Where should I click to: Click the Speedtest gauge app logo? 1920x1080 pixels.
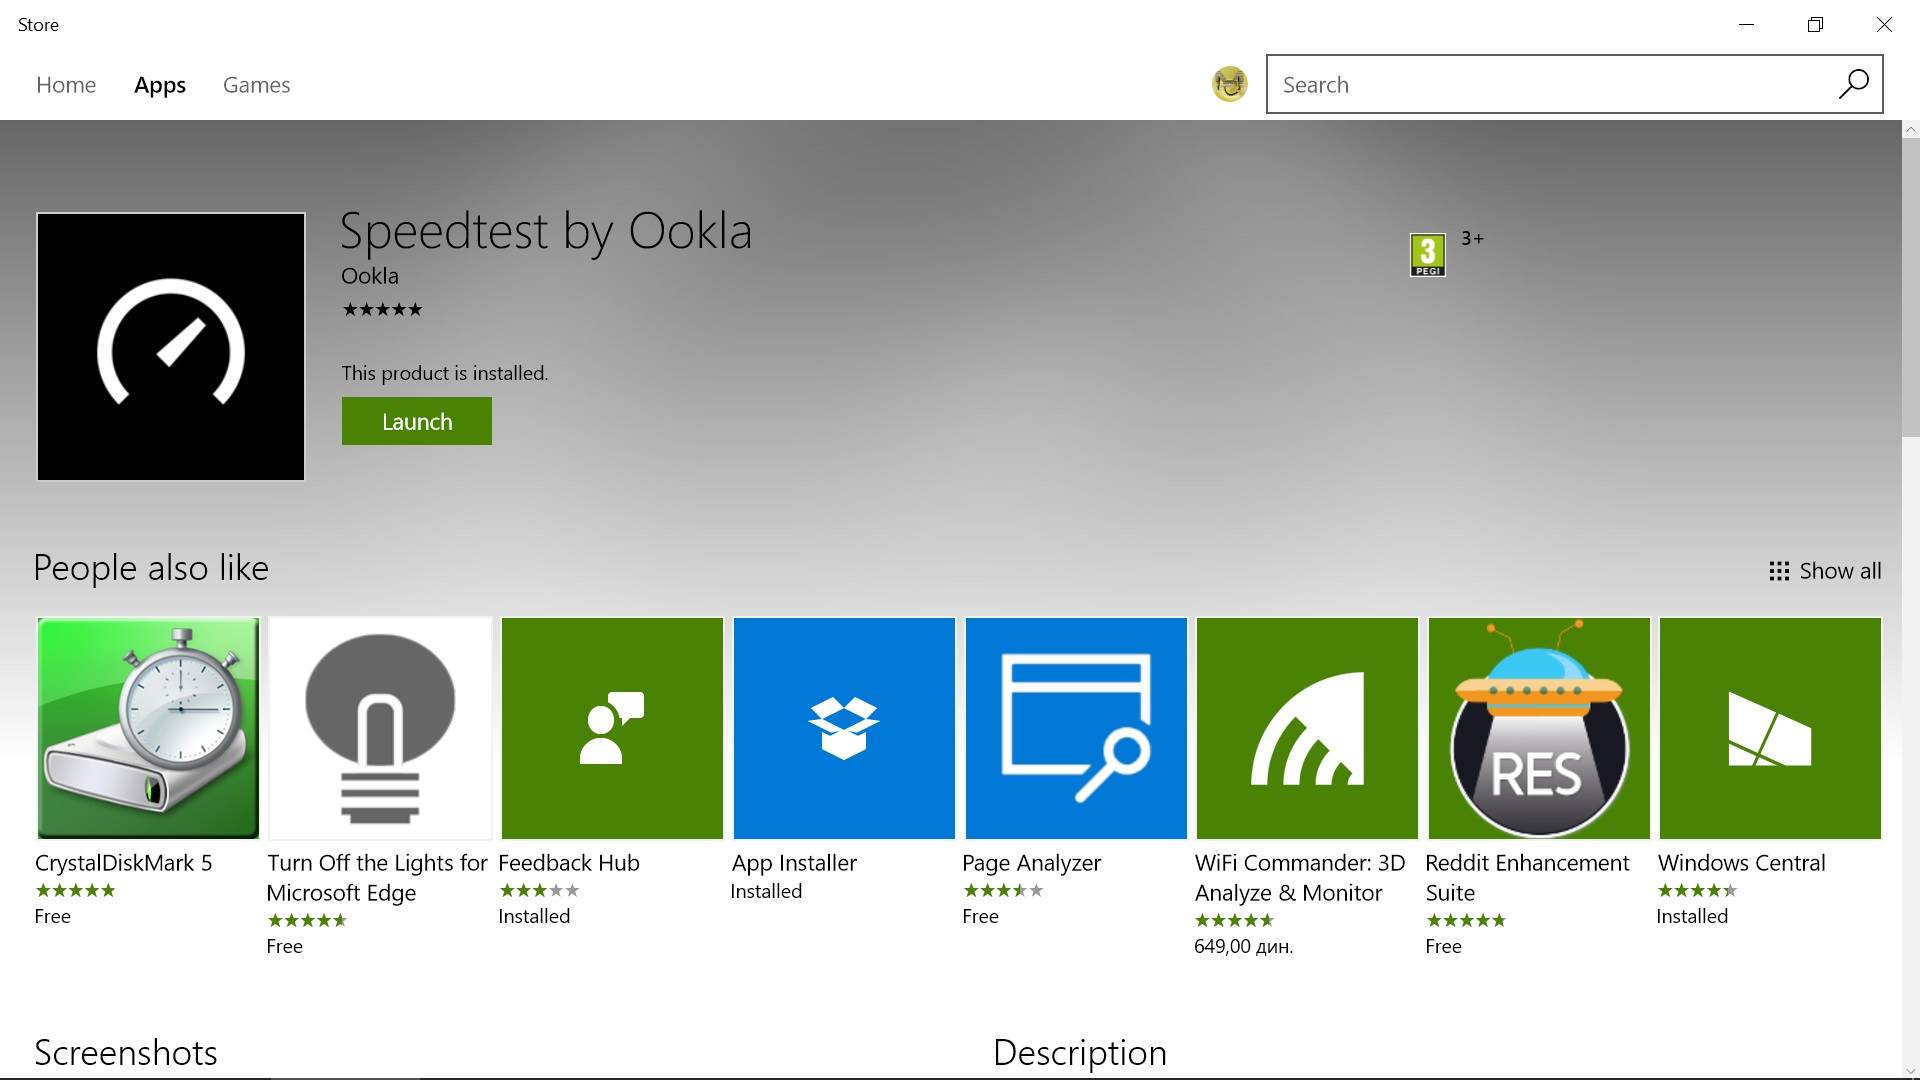[x=171, y=346]
